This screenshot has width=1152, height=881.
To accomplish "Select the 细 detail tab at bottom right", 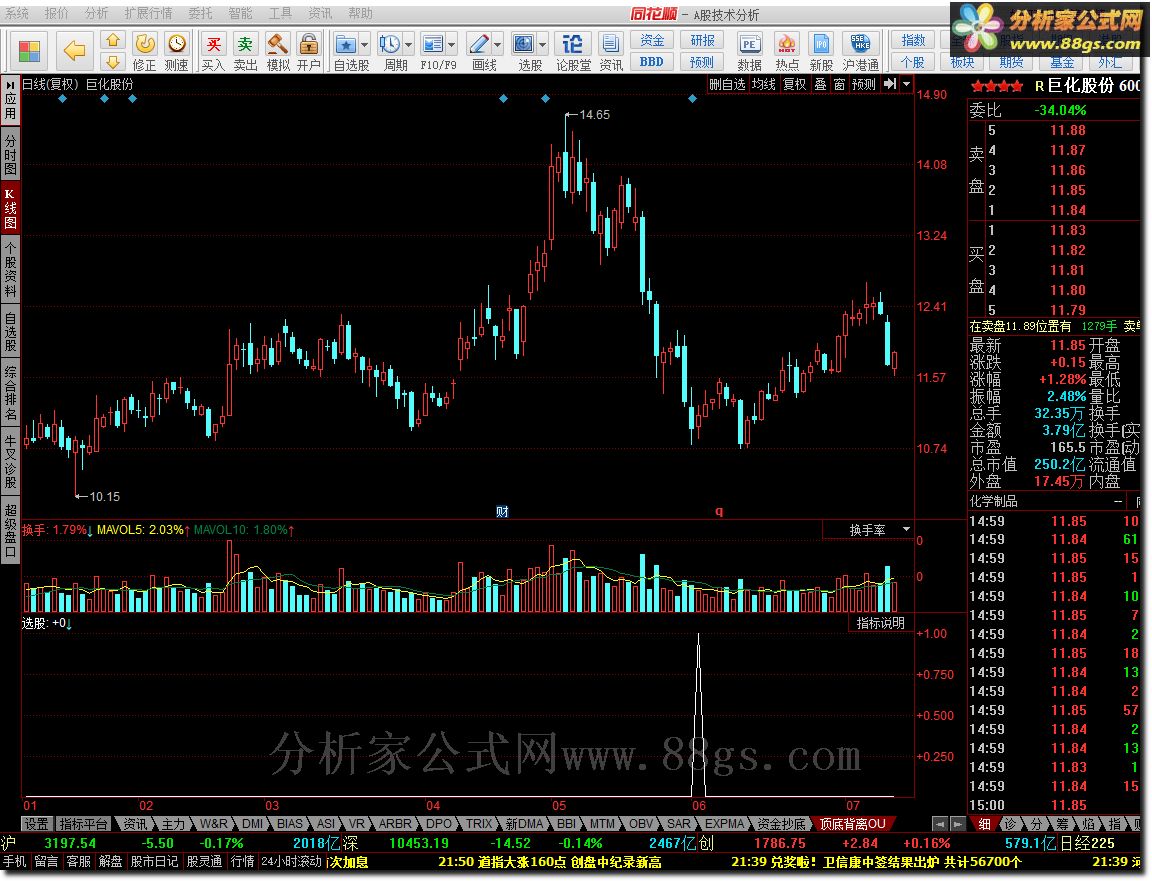I will tap(984, 824).
